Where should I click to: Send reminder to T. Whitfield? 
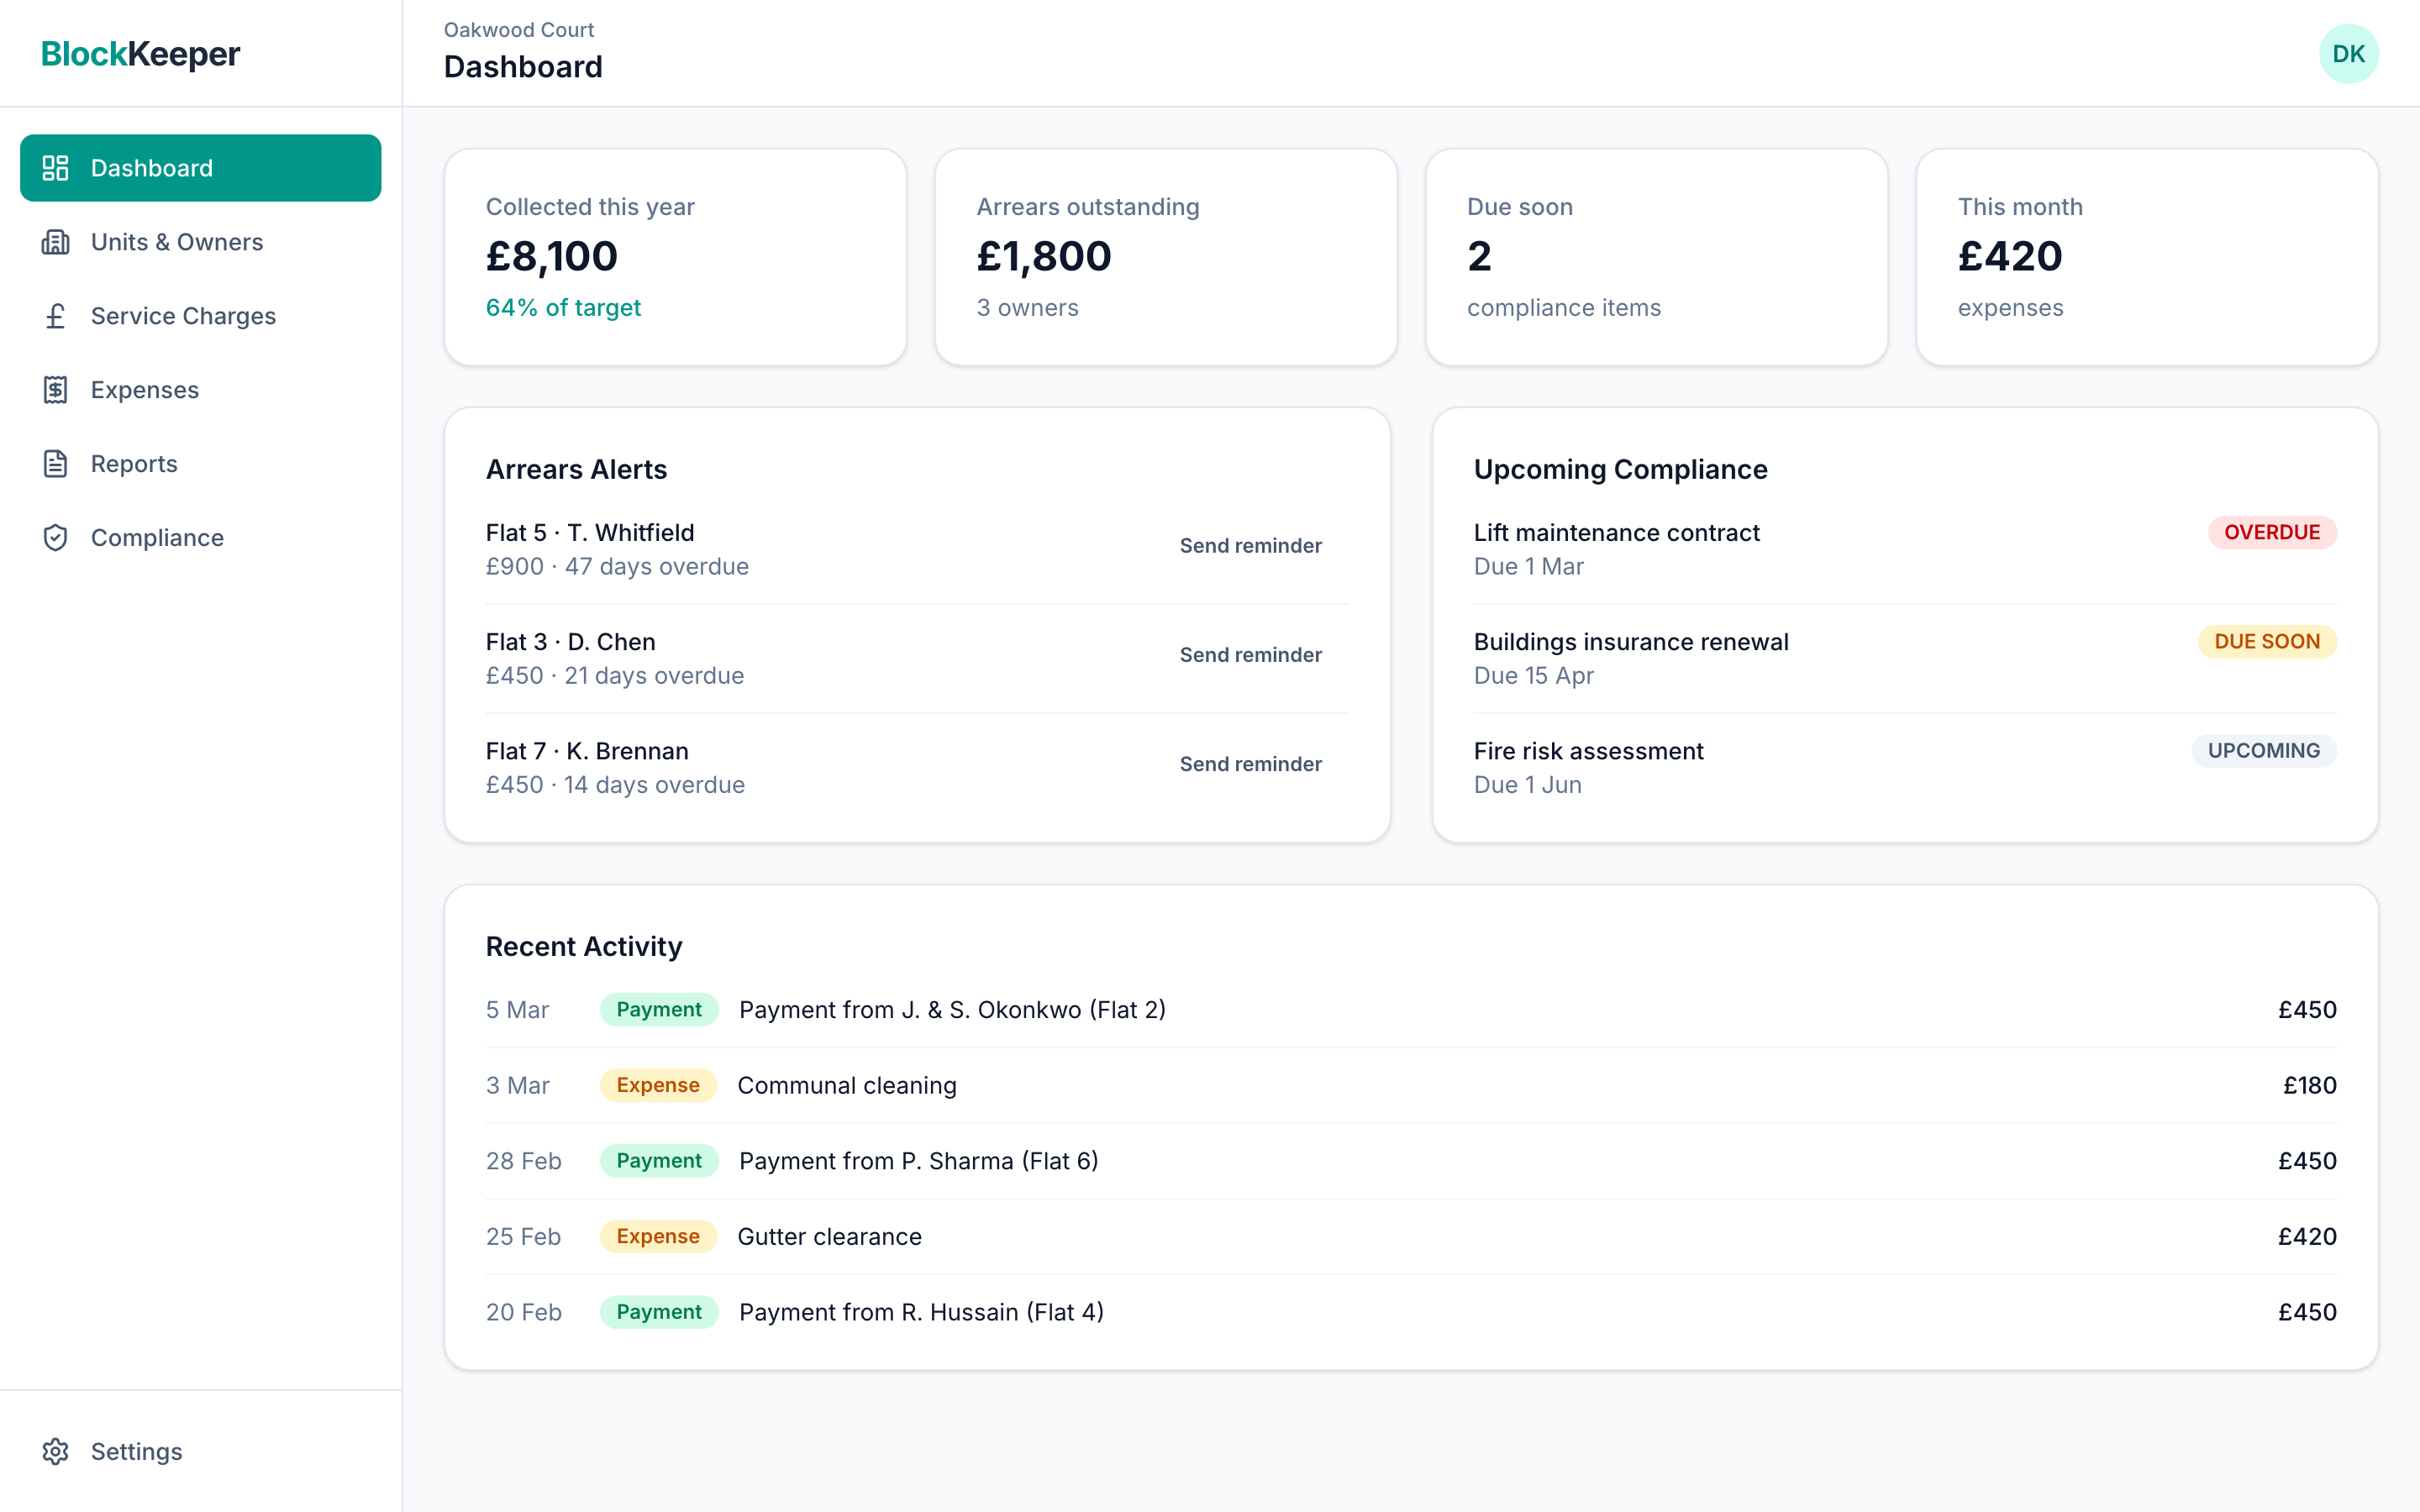click(x=1250, y=546)
